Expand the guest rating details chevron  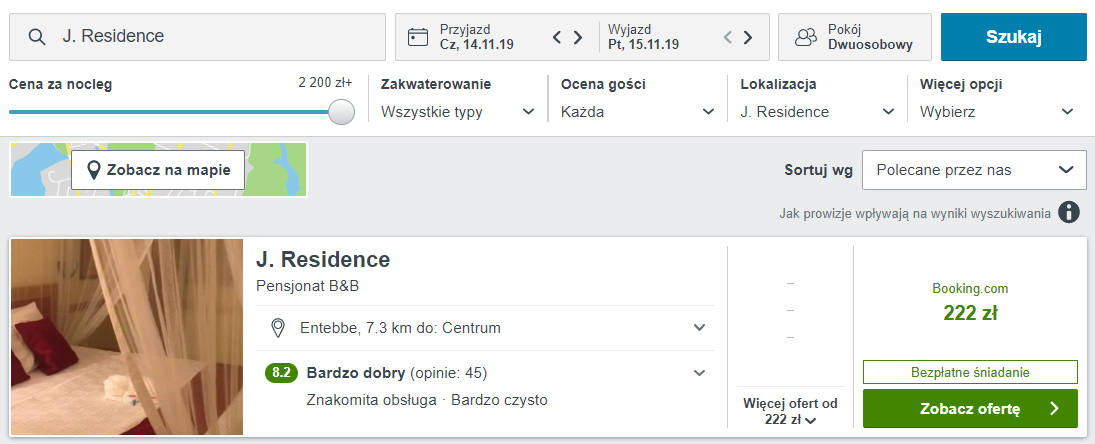[699, 373]
